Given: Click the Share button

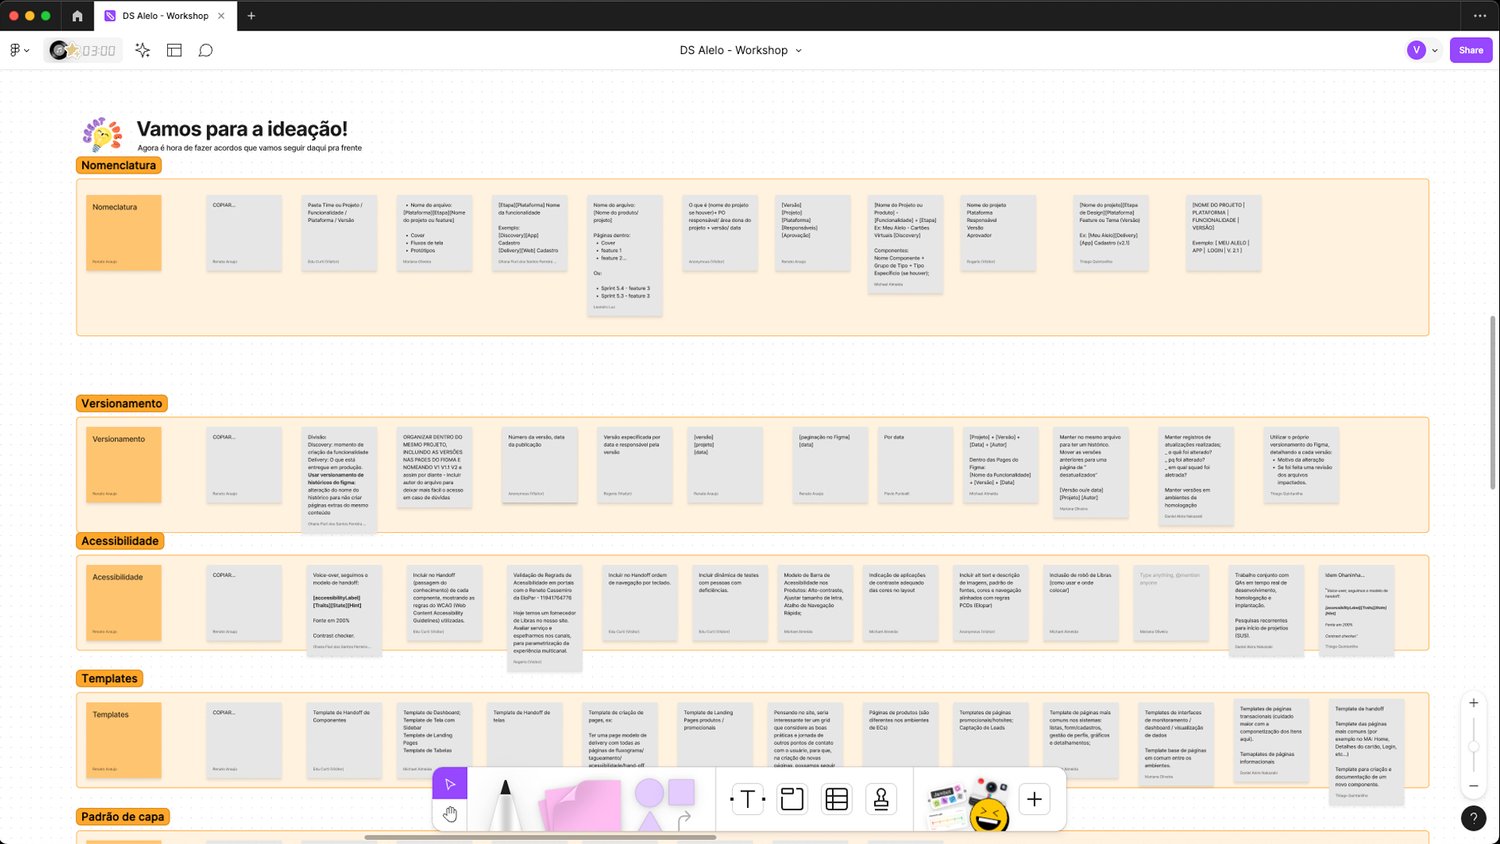Looking at the screenshot, I should 1471,50.
